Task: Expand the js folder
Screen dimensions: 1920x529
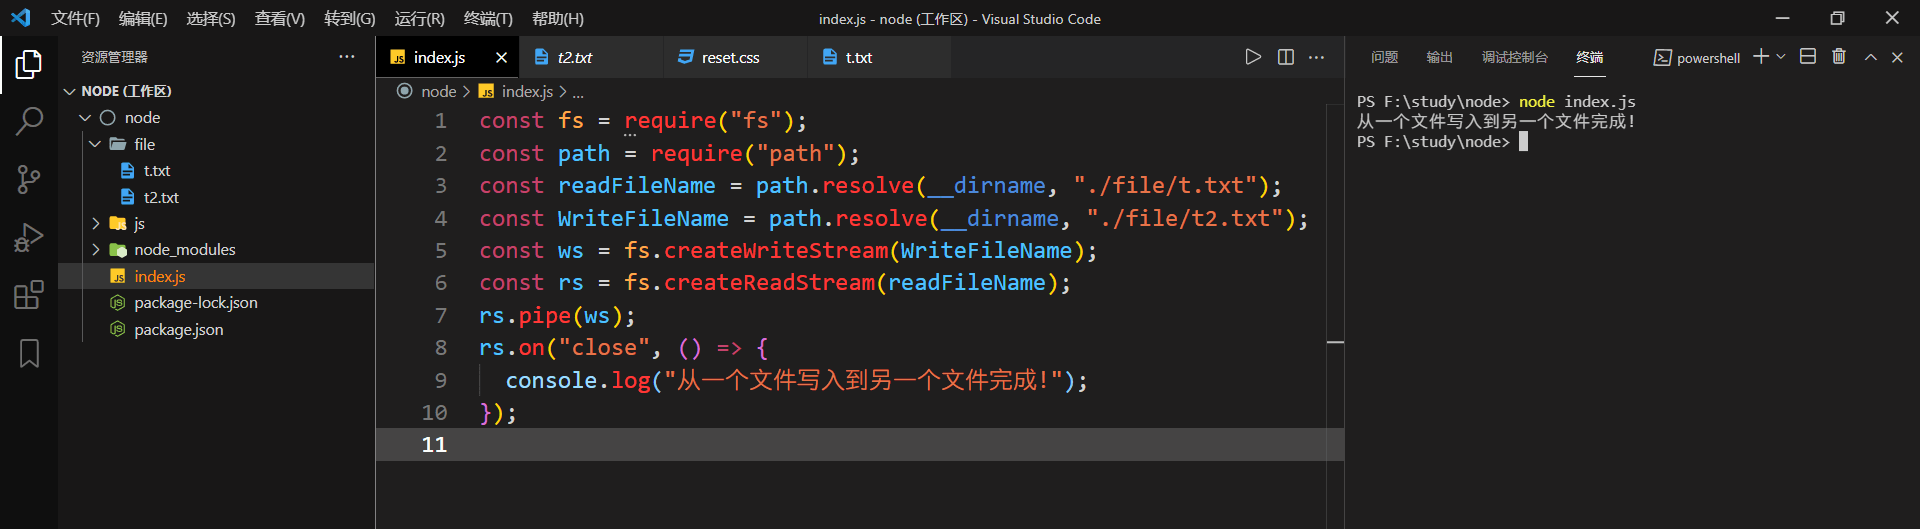Action: [96, 223]
